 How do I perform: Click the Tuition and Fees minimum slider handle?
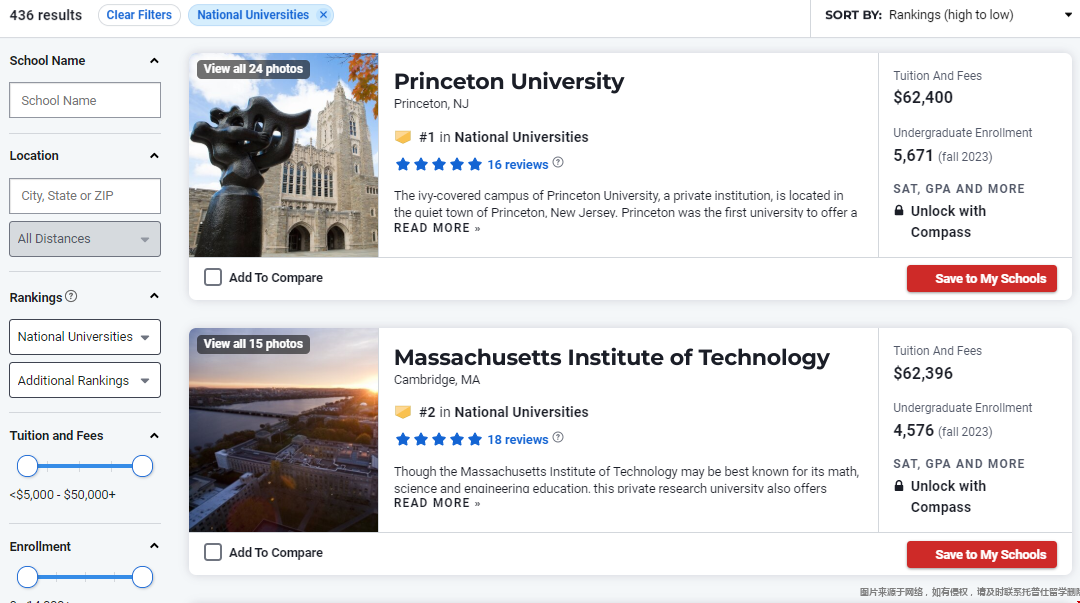pyautogui.click(x=28, y=467)
